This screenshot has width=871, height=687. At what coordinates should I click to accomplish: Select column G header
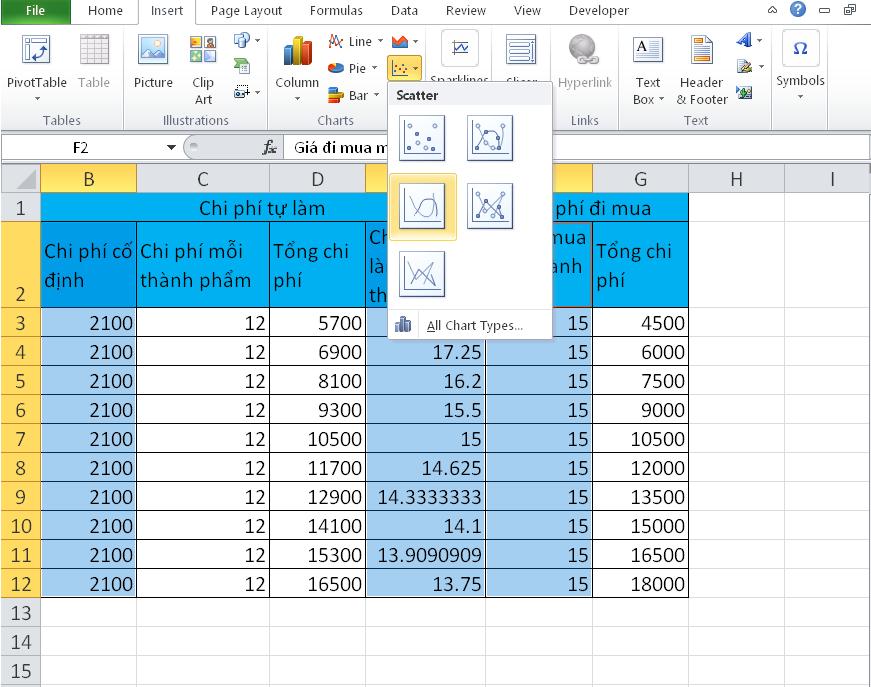click(640, 179)
